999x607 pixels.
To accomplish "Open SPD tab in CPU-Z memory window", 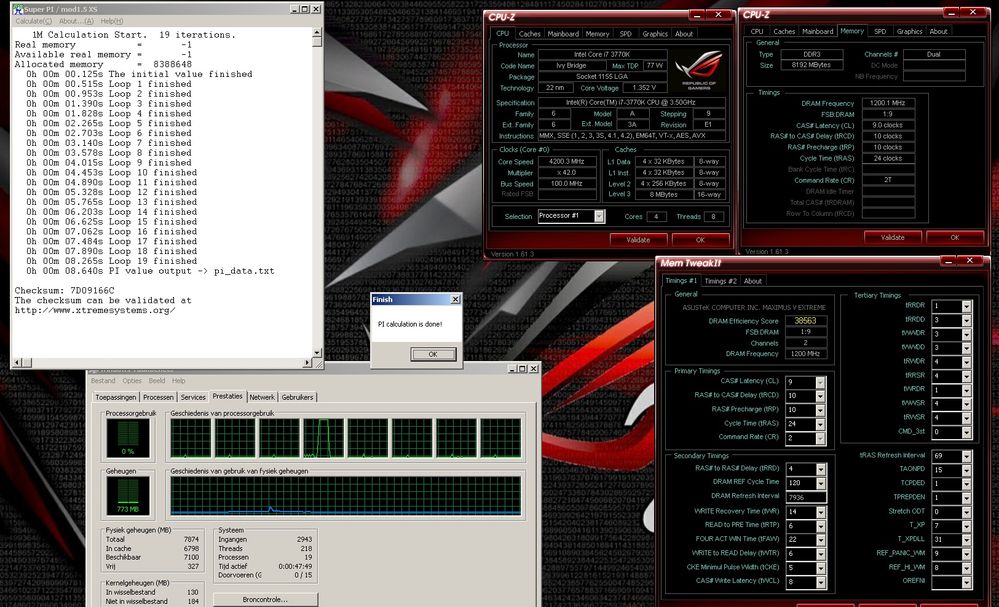I will click(880, 31).
